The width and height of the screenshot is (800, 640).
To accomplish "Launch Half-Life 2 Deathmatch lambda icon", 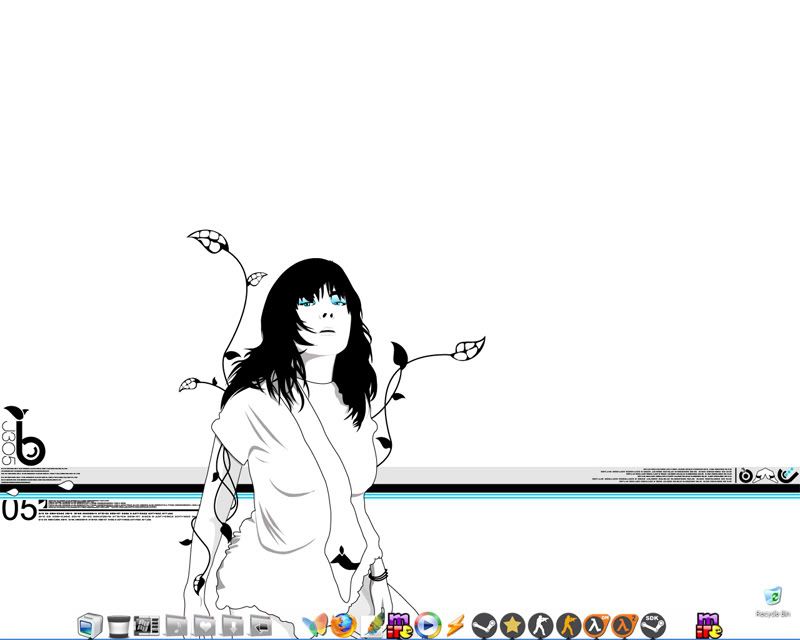I will [596, 626].
